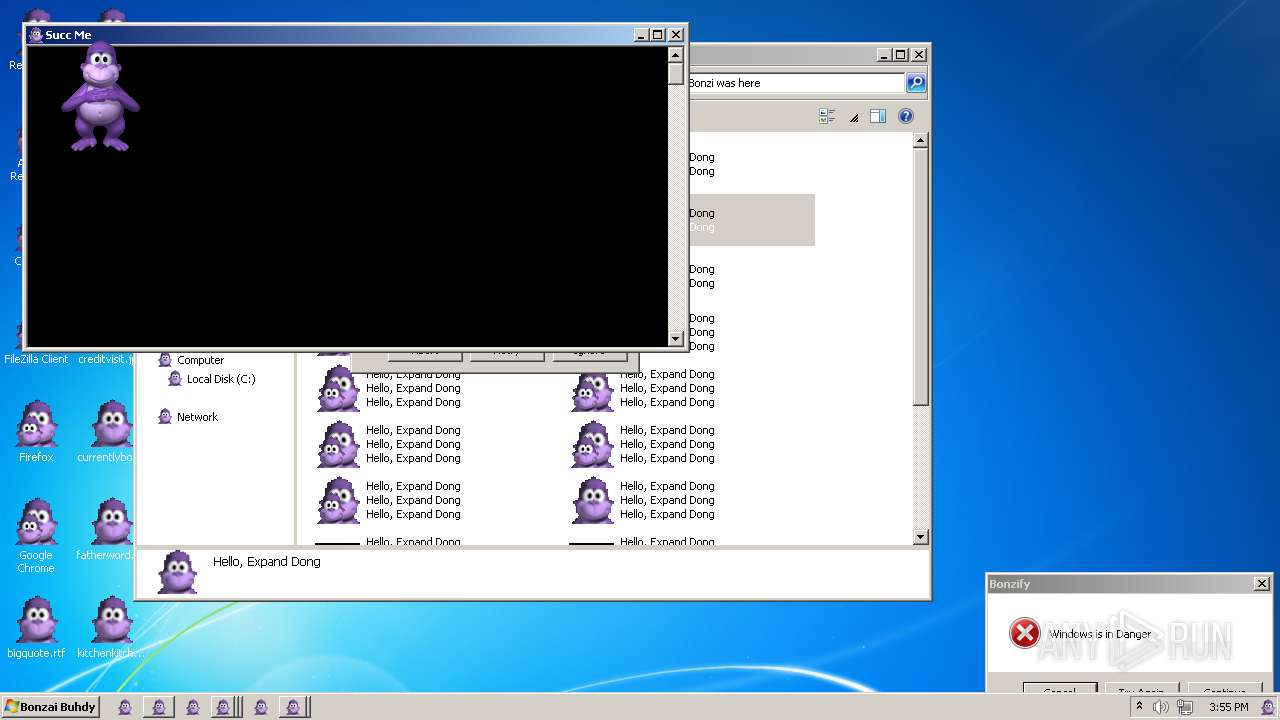1280x720 pixels.
Task: Click the Succ Me title bar text
Action: click(68, 35)
